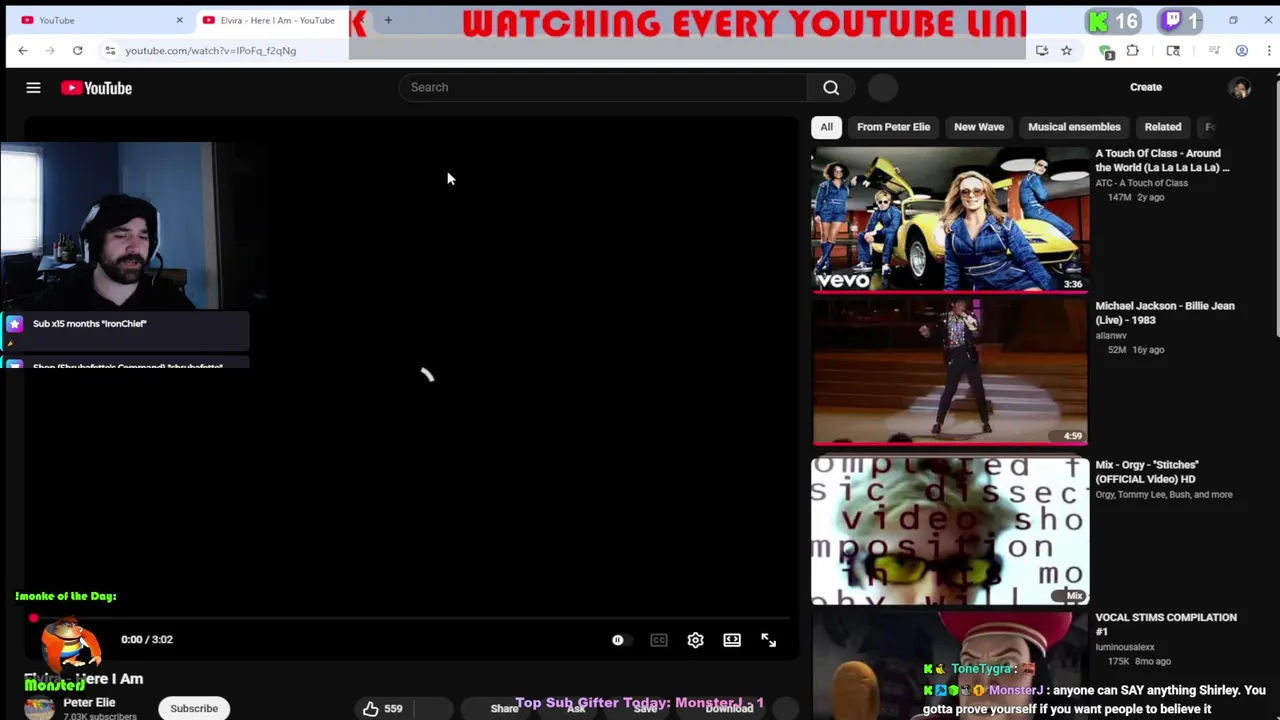Click the voice search microphone circle

pos(883,87)
